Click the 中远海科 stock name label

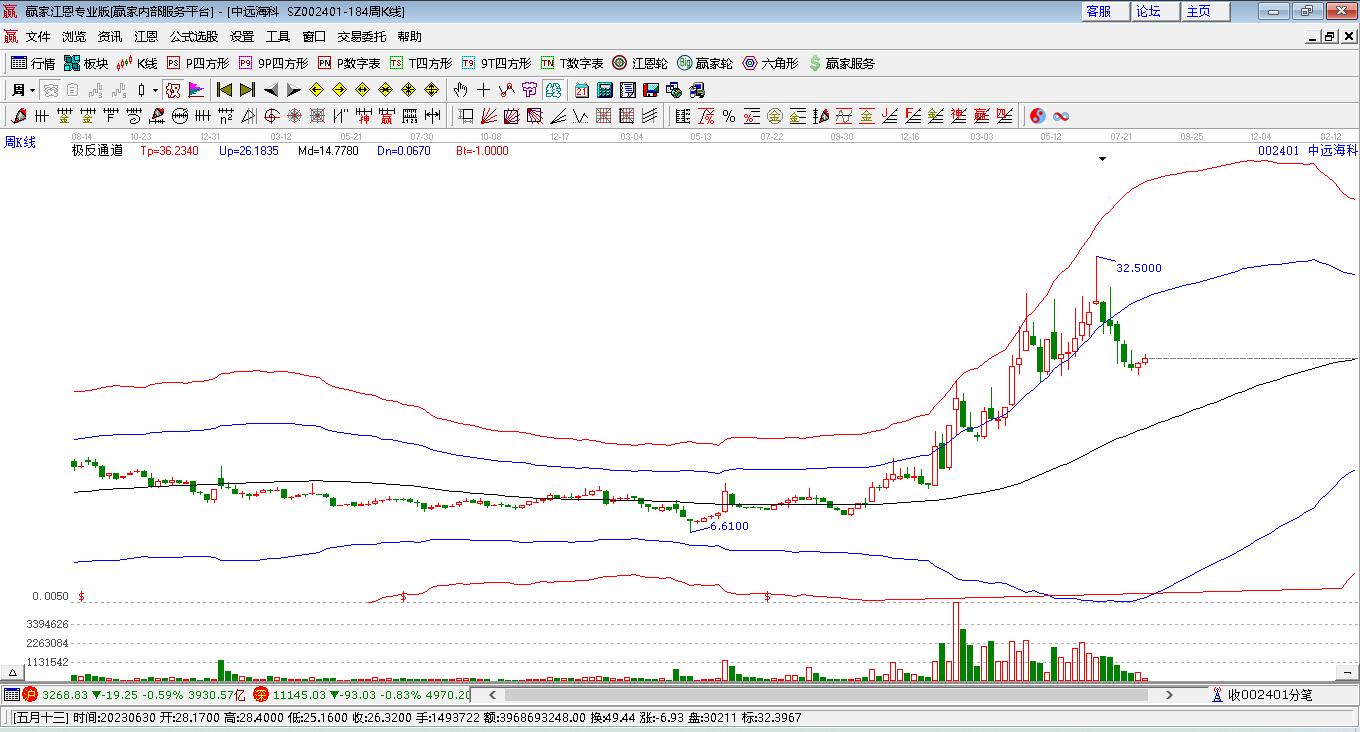[x=1333, y=151]
